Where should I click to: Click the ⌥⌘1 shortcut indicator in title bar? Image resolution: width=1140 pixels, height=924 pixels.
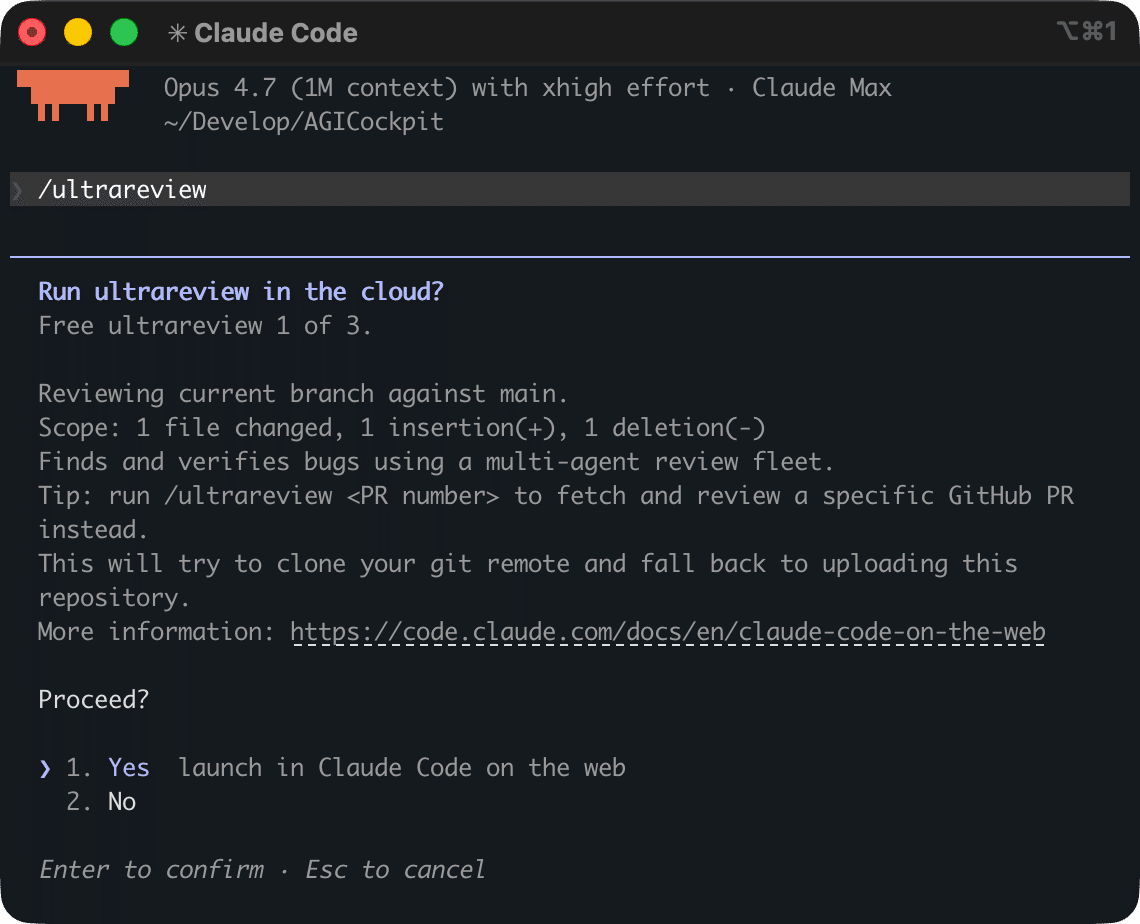point(1085,32)
